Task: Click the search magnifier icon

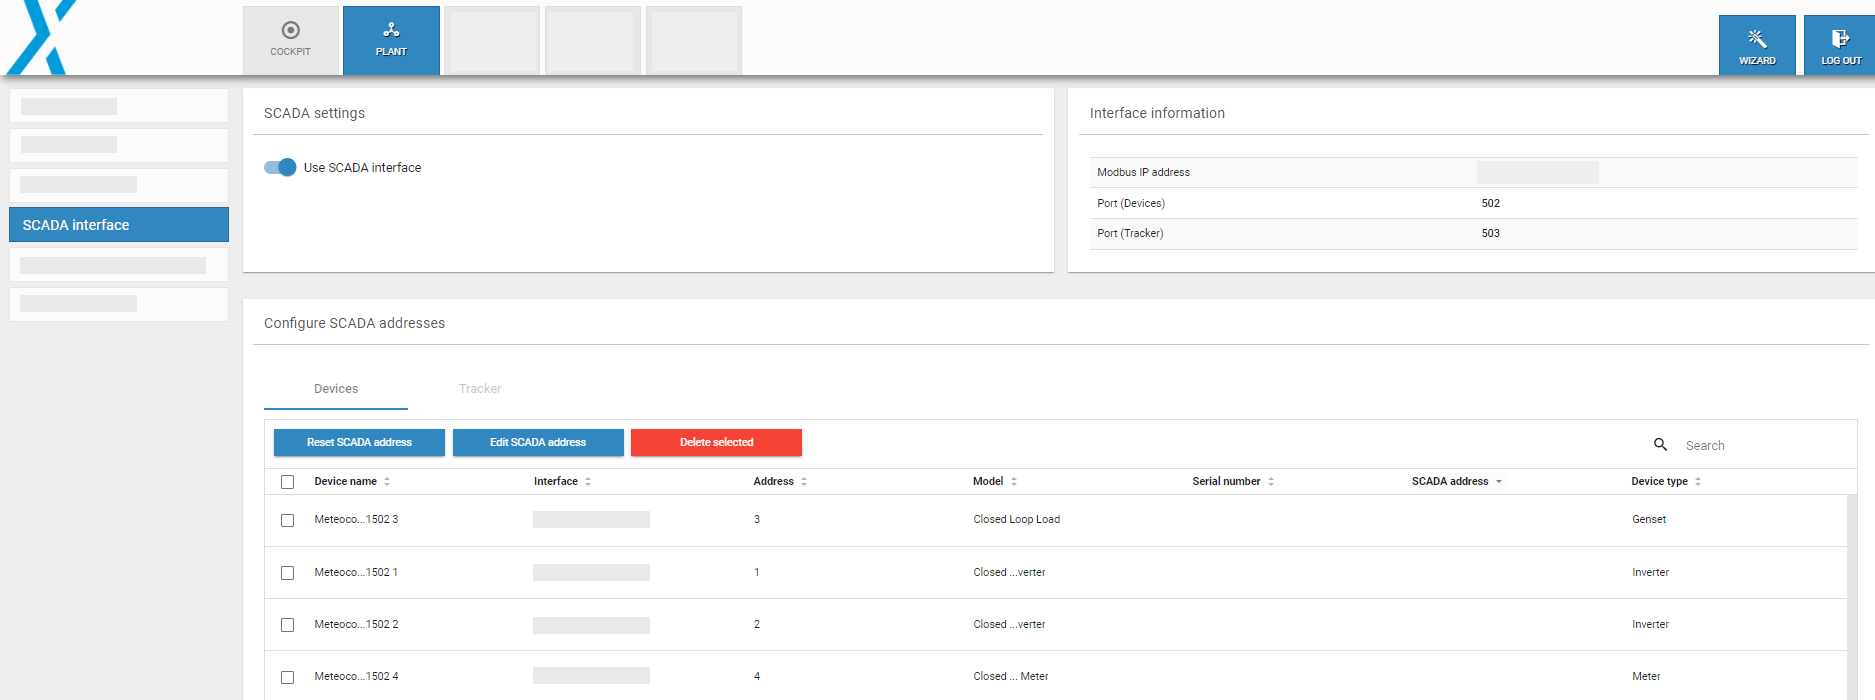Action: (1660, 445)
